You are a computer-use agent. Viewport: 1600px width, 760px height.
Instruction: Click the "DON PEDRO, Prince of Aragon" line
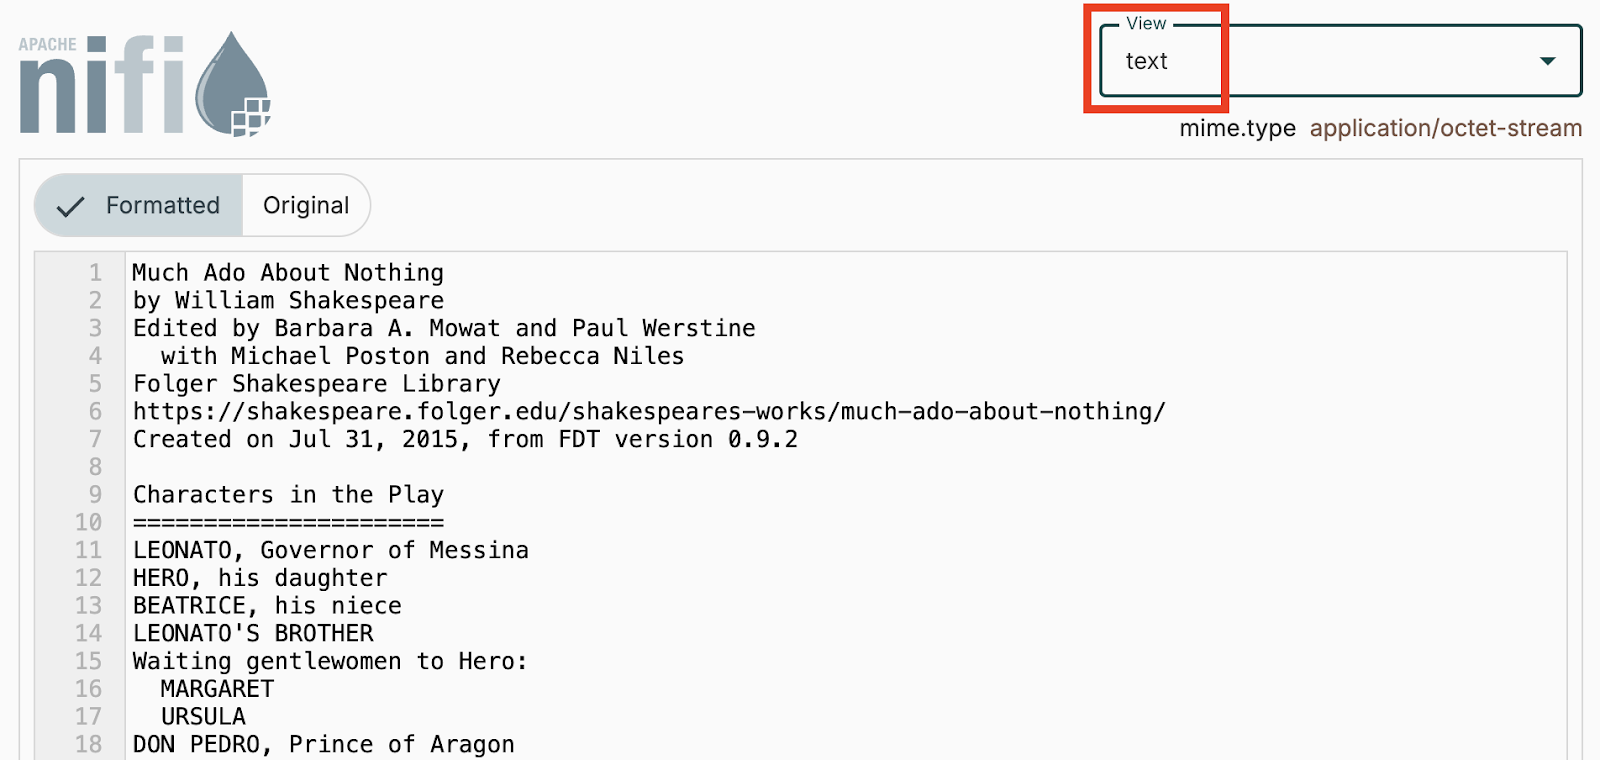(x=323, y=745)
